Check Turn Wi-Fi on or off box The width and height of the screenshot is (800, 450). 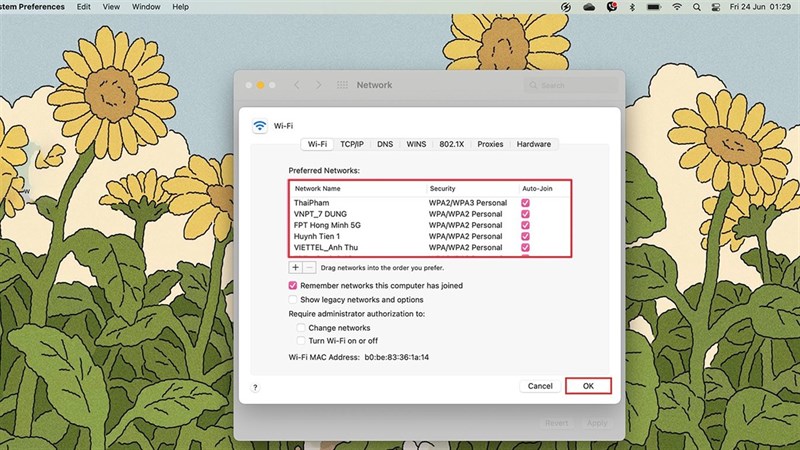(x=301, y=341)
